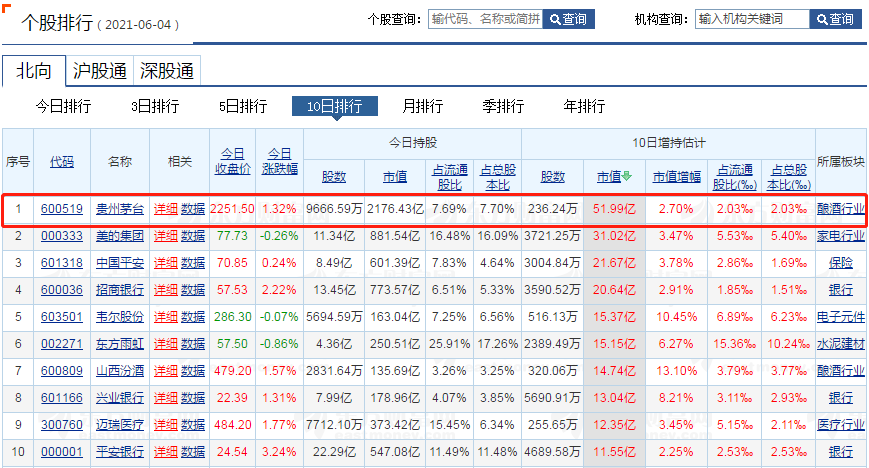Sort by 今日收盘价 column header
Image resolution: width=869 pixels, height=468 pixels.
(233, 161)
